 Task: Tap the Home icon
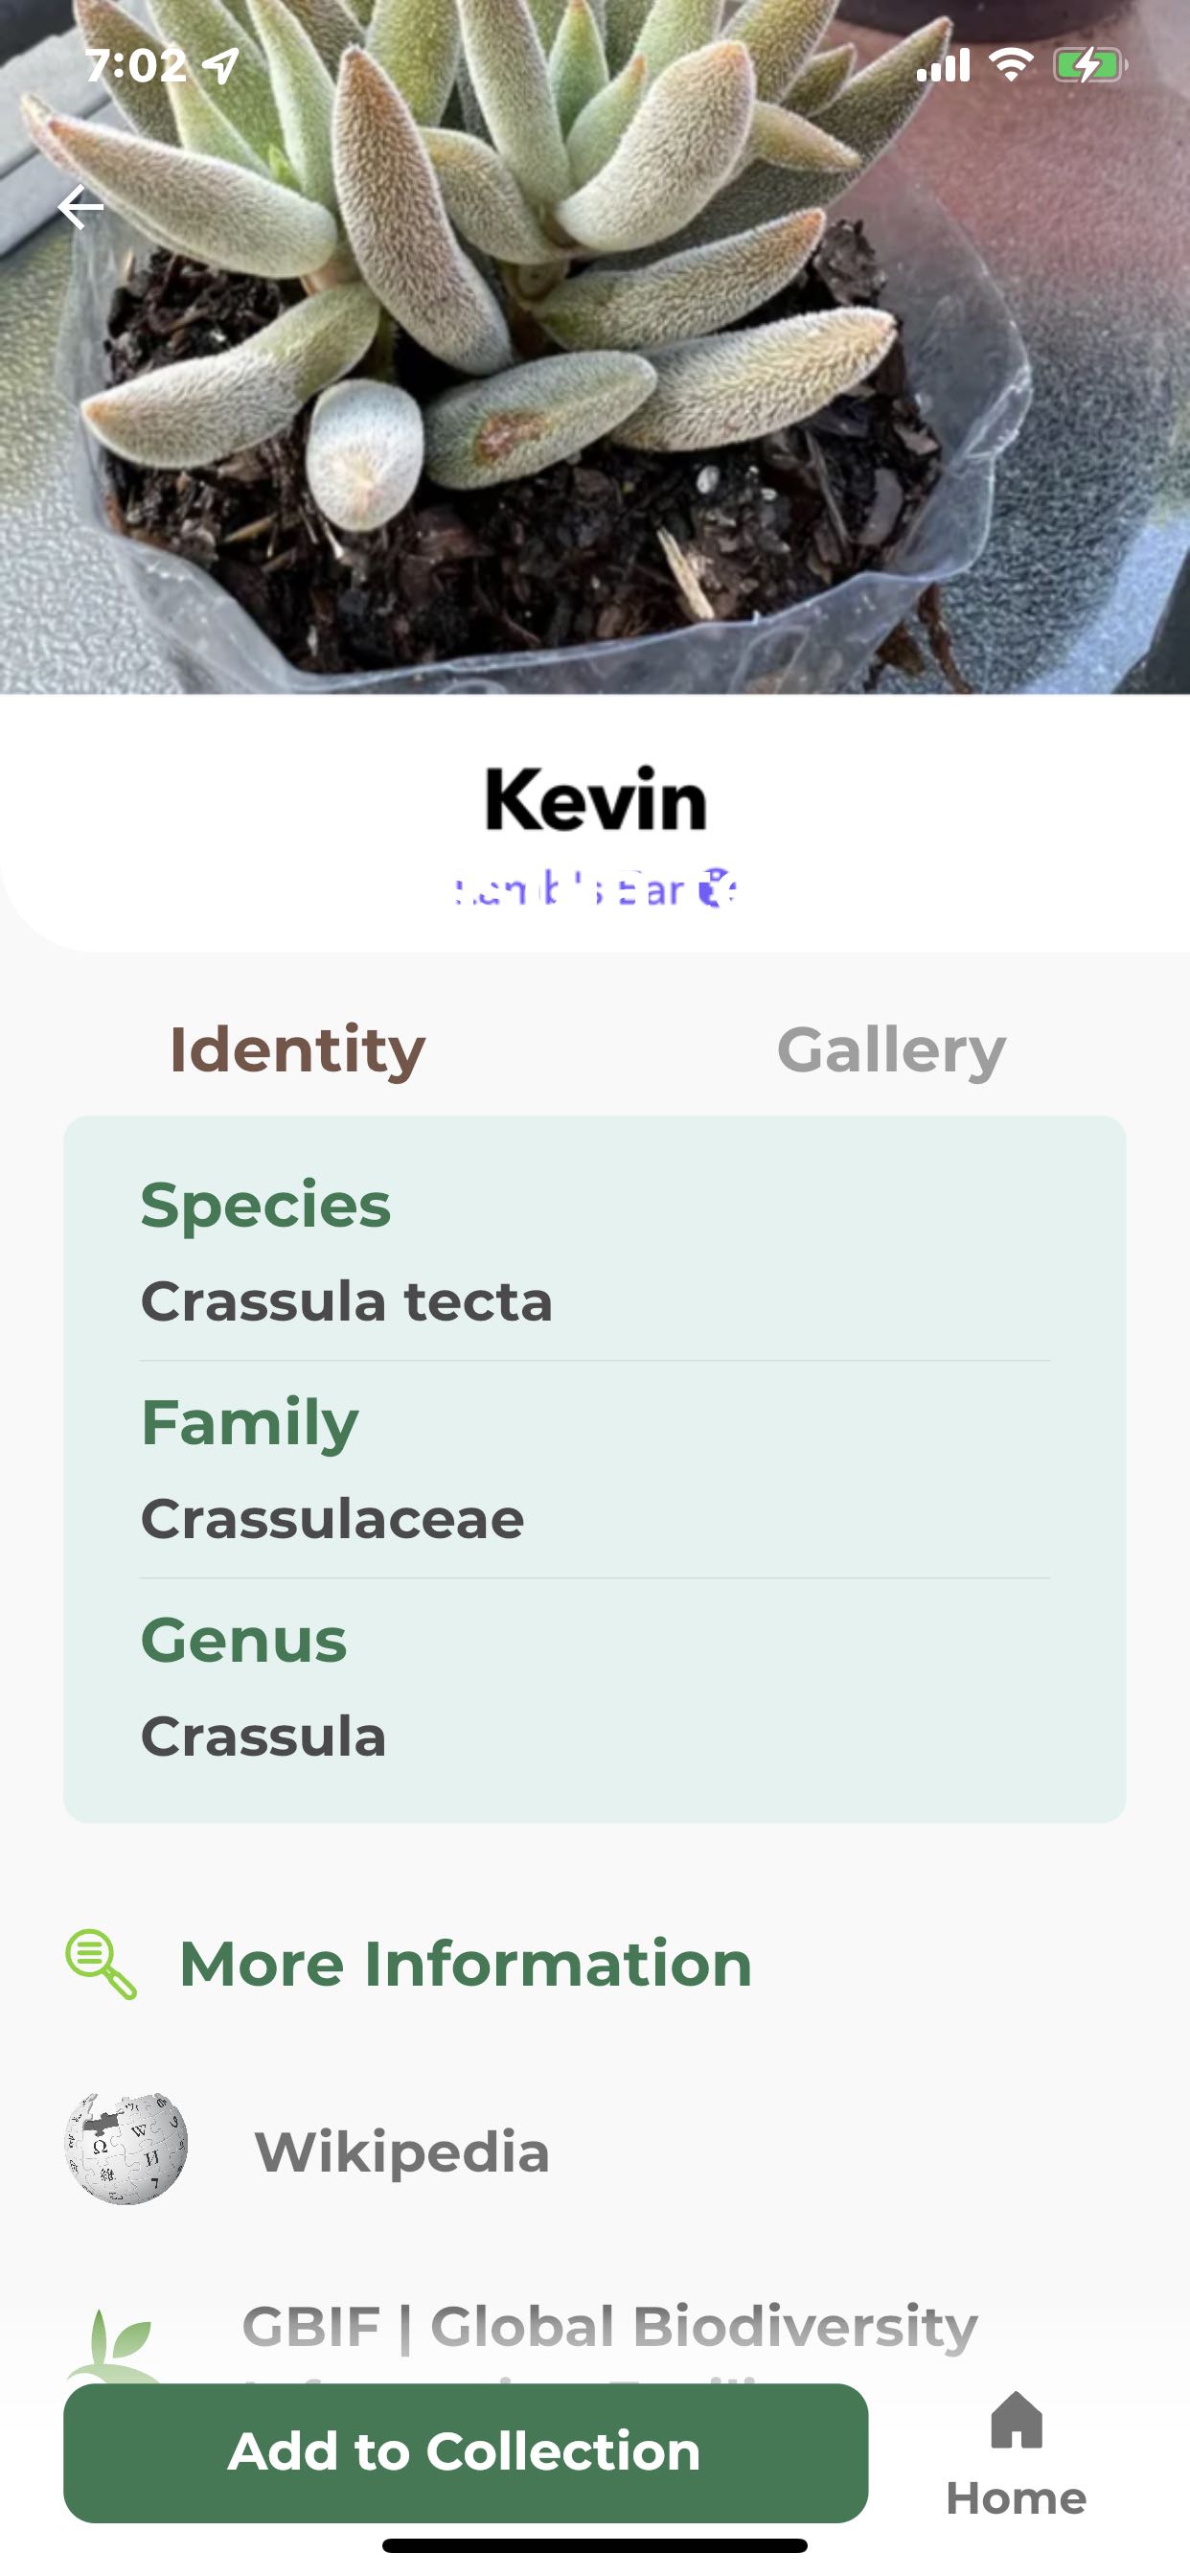[x=1016, y=2421]
